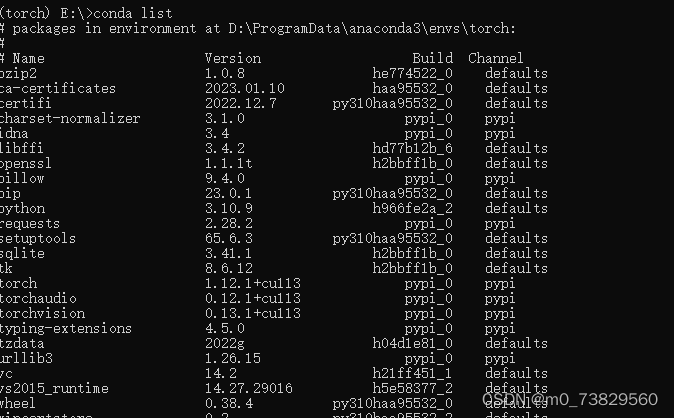Click the openssl build string h2bbff1b_0
This screenshot has width=674, height=418.
(x=413, y=163)
